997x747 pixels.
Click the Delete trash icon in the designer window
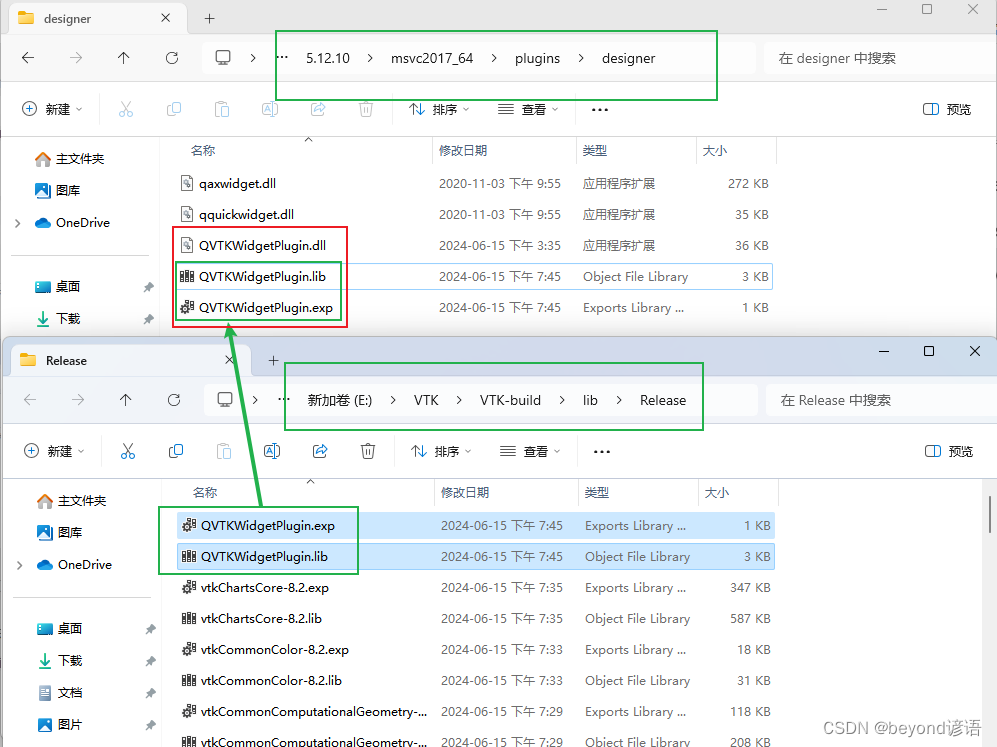click(x=366, y=109)
